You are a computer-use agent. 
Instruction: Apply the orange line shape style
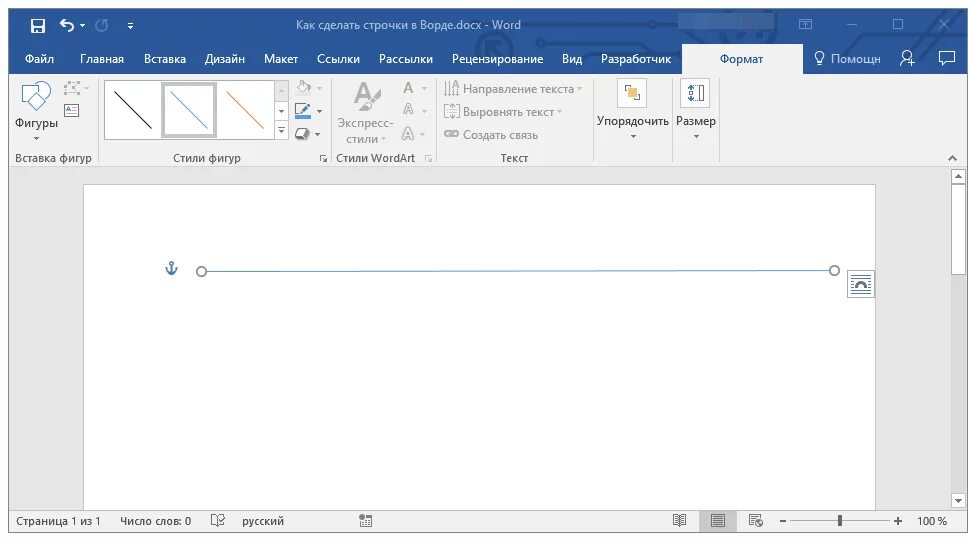click(245, 110)
